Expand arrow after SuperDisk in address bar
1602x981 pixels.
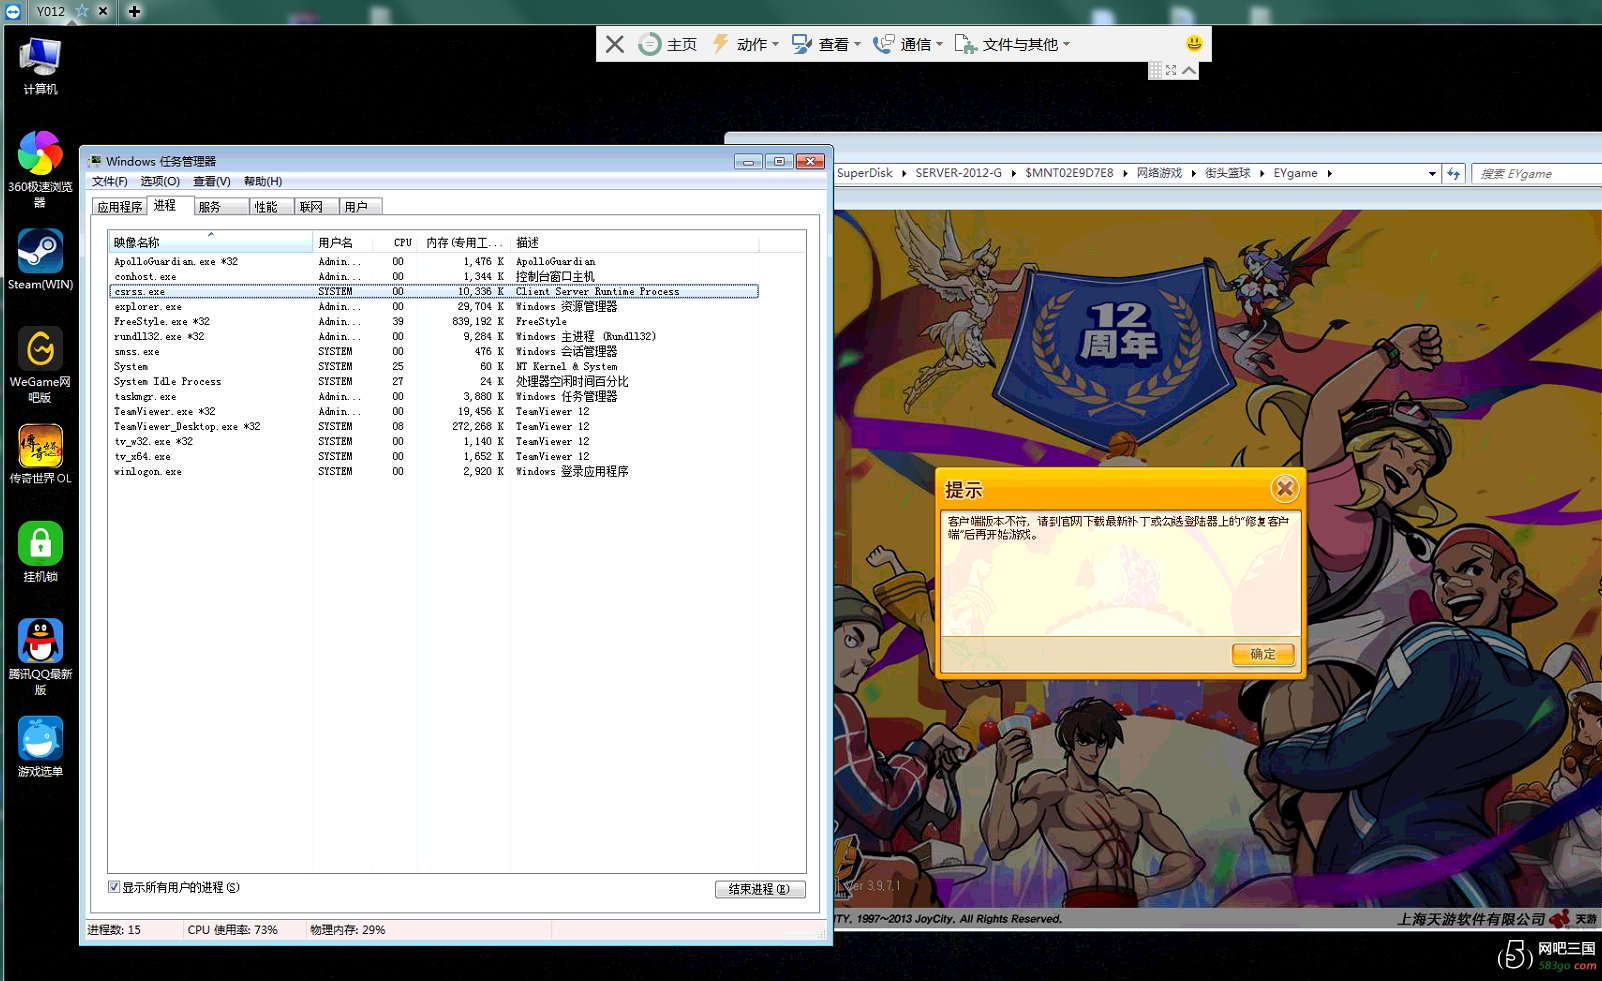click(904, 173)
